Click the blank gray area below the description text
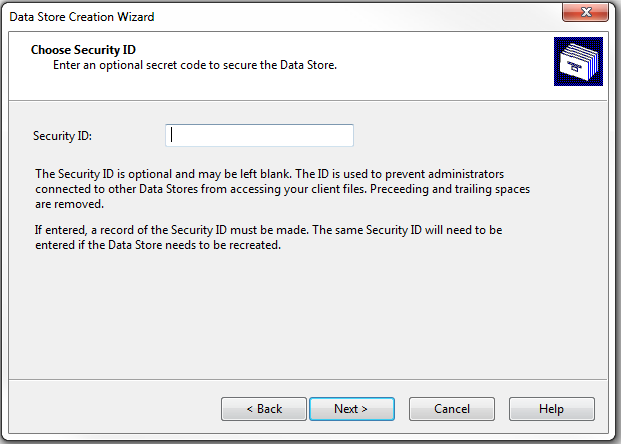 308,315
